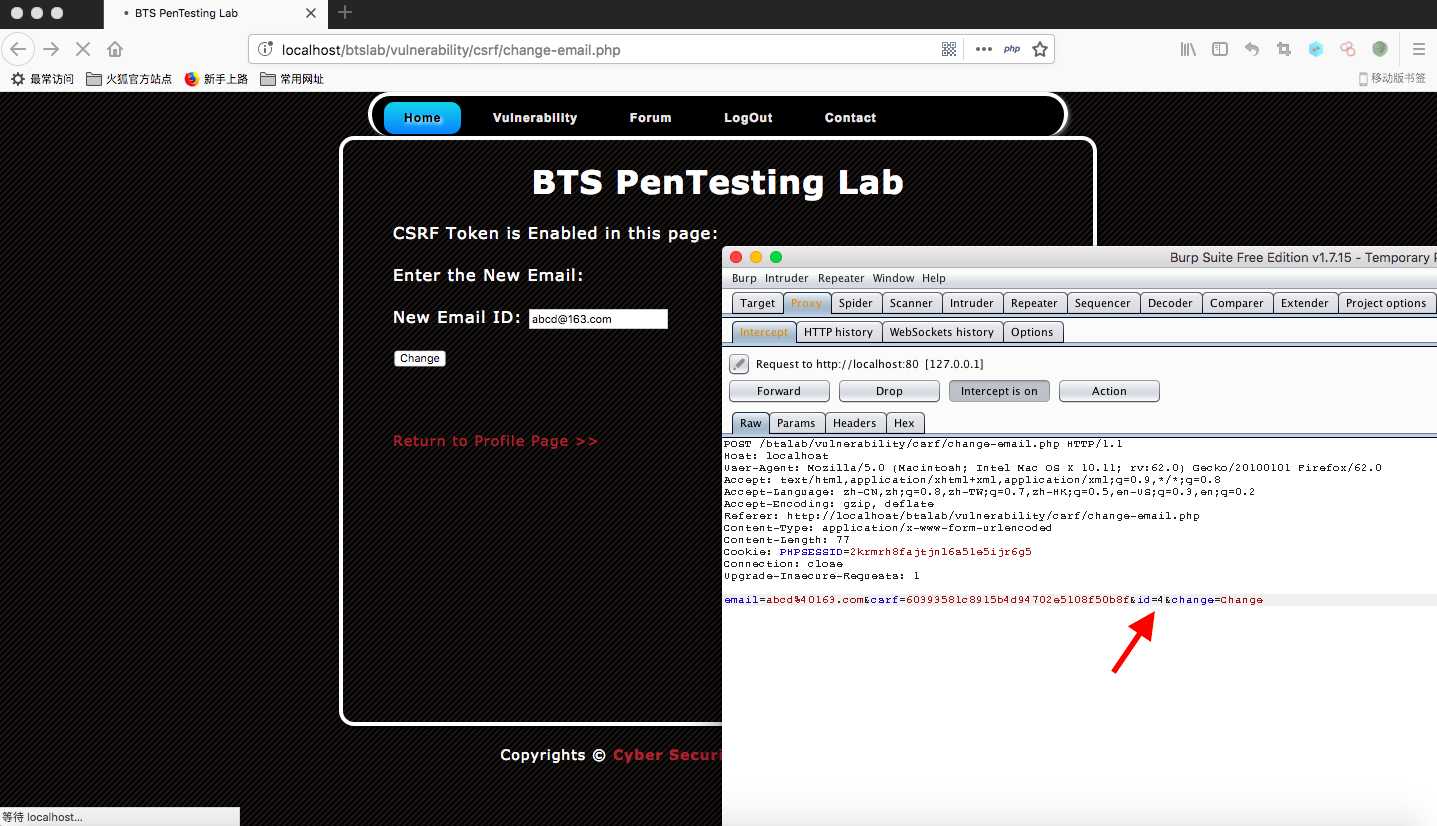
Task: Select Hex request view tab
Action: coord(904,423)
